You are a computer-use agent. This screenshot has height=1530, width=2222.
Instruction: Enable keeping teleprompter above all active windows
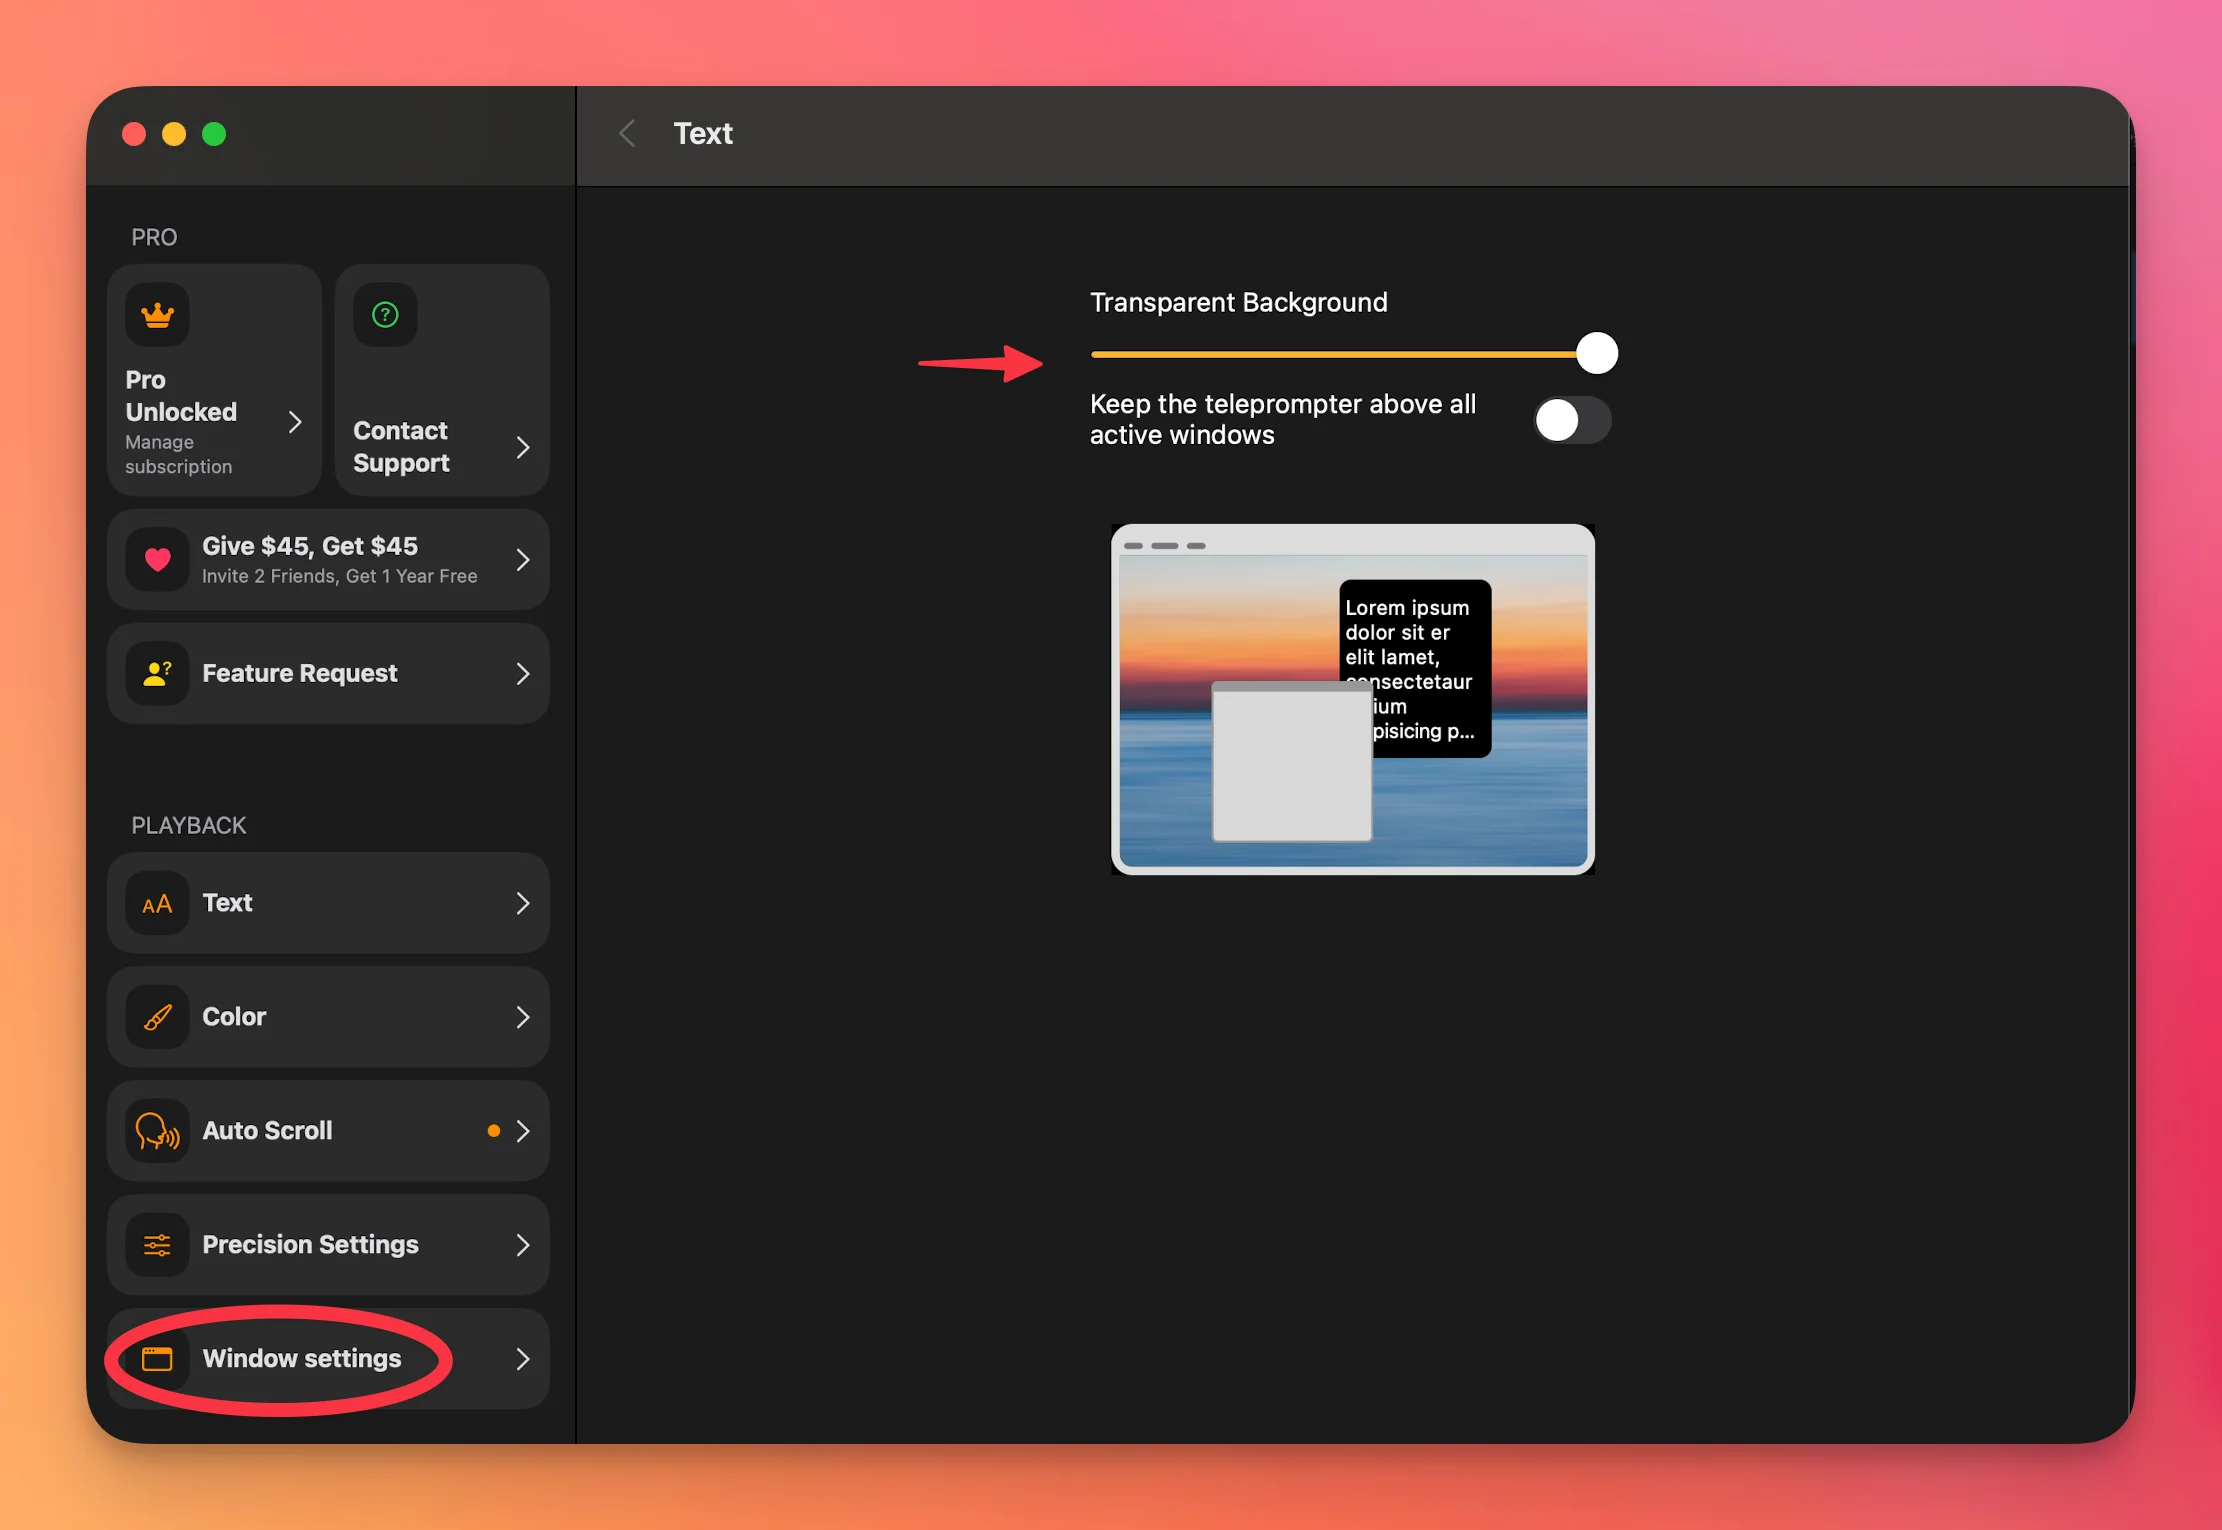point(1571,420)
